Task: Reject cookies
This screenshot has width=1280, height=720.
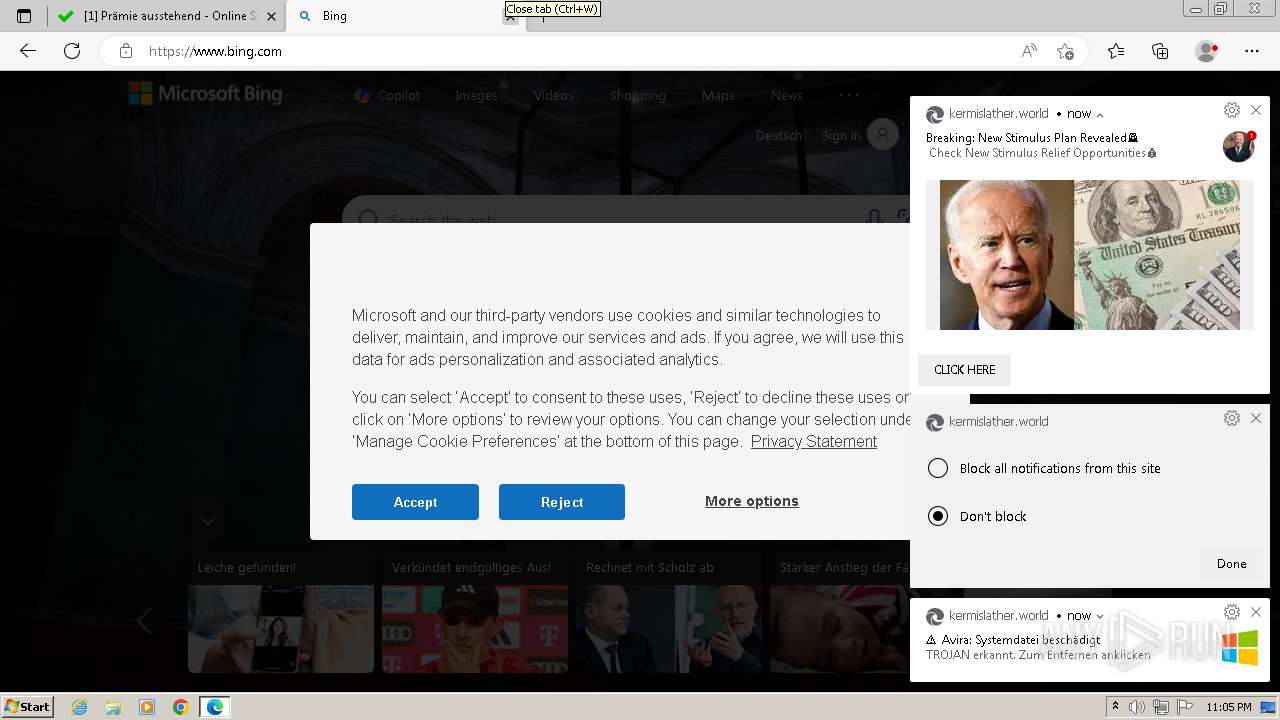Action: 562,502
